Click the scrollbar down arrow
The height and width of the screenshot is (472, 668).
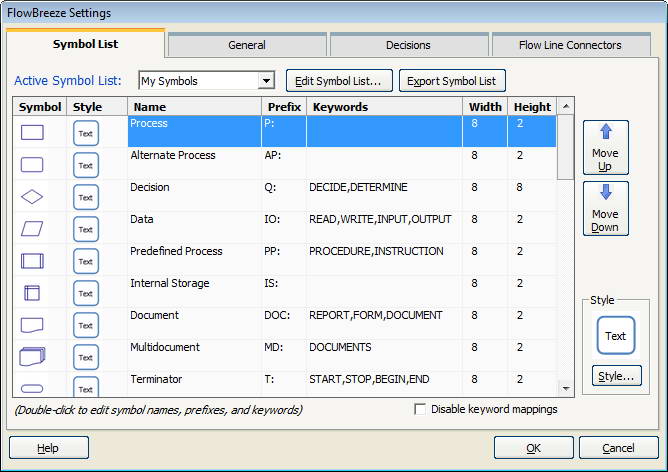(566, 388)
